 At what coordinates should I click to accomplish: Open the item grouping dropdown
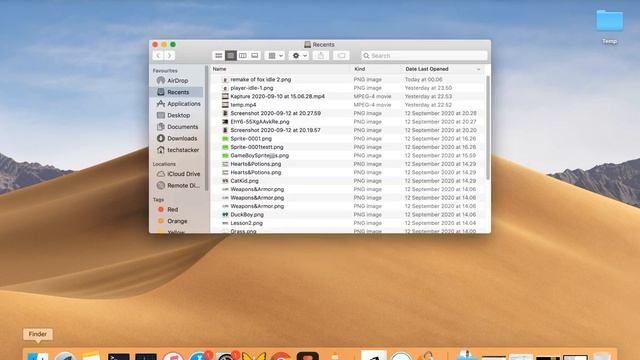pos(275,56)
